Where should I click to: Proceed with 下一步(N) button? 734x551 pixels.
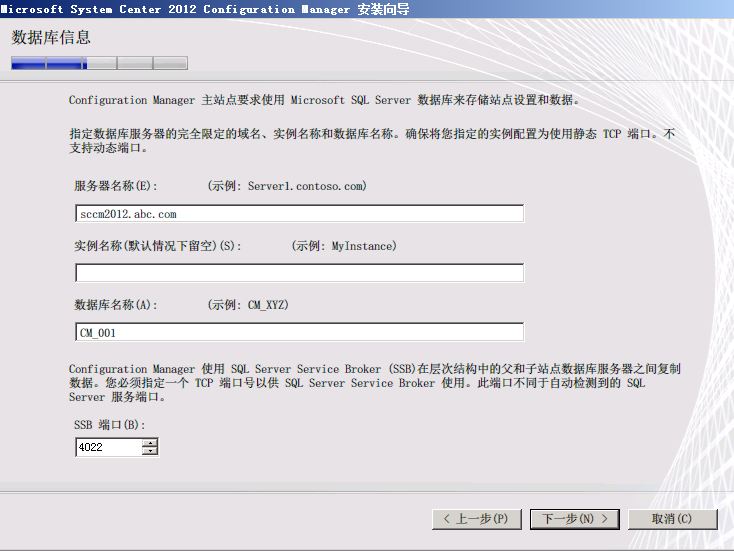pos(575,519)
